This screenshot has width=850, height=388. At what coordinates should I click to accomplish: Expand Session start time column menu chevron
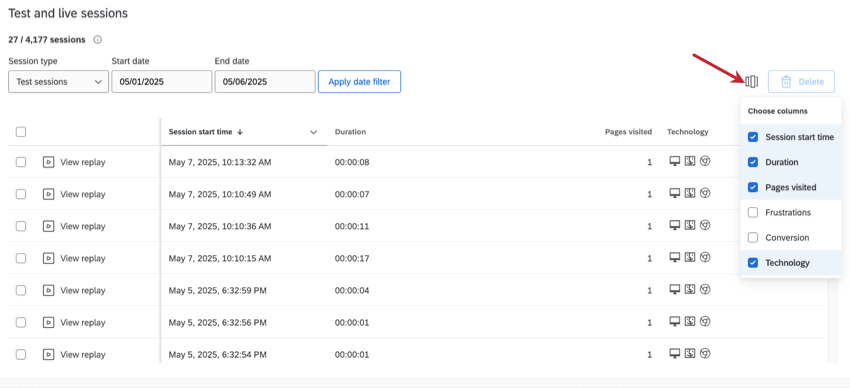(313, 132)
